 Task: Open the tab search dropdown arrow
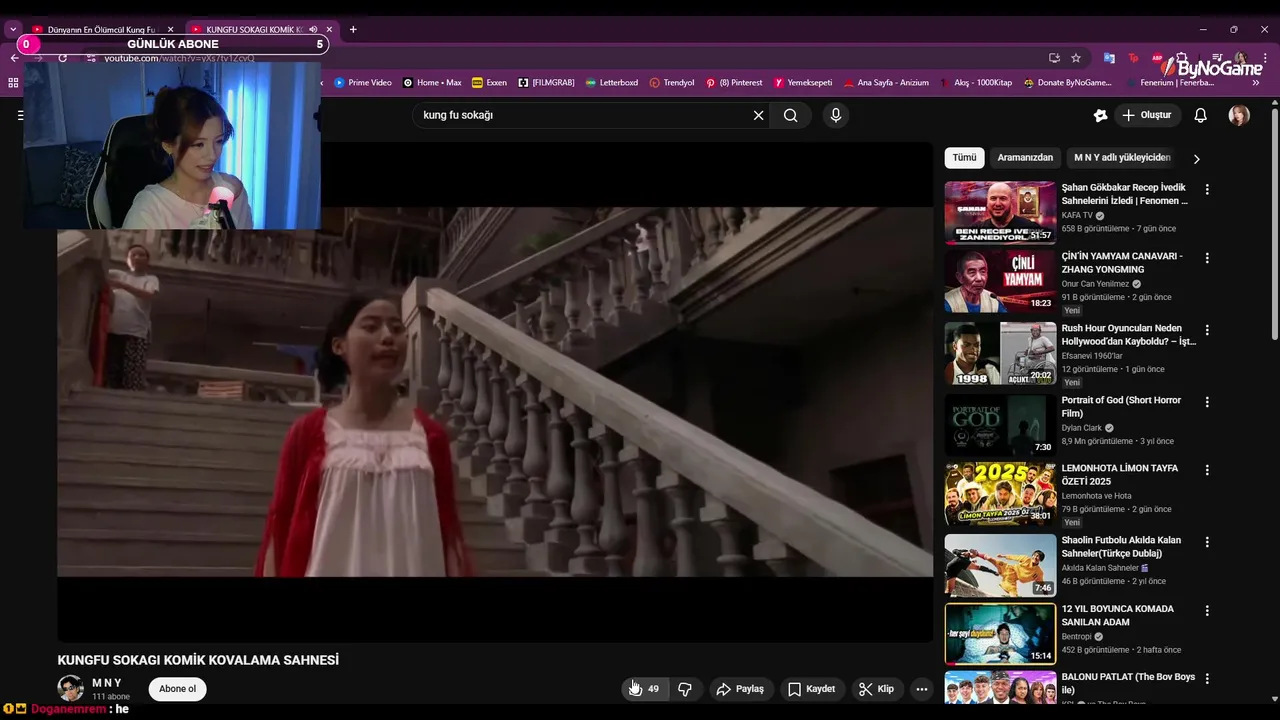[13, 30]
